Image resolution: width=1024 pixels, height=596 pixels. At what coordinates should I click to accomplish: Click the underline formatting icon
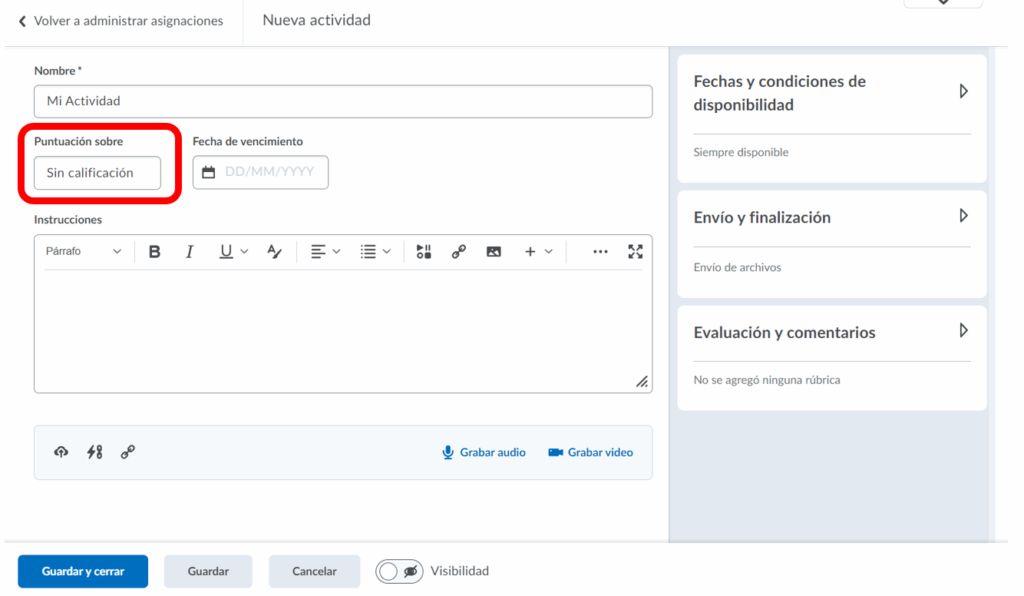(x=227, y=252)
